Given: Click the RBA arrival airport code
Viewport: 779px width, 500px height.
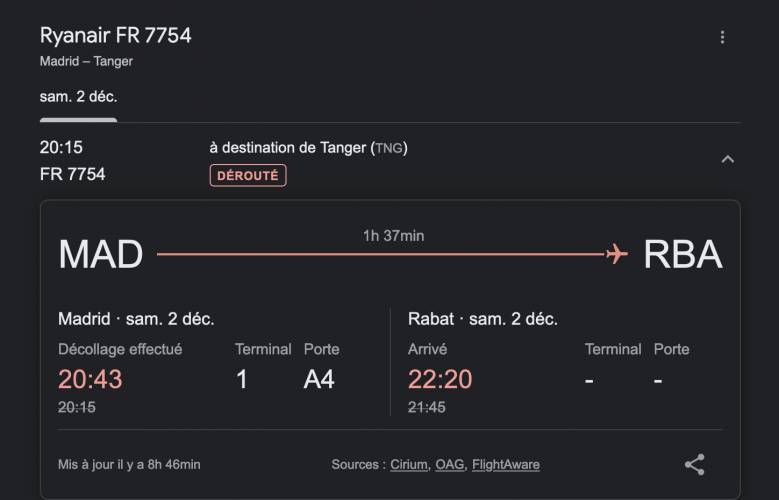Looking at the screenshot, I should (683, 254).
